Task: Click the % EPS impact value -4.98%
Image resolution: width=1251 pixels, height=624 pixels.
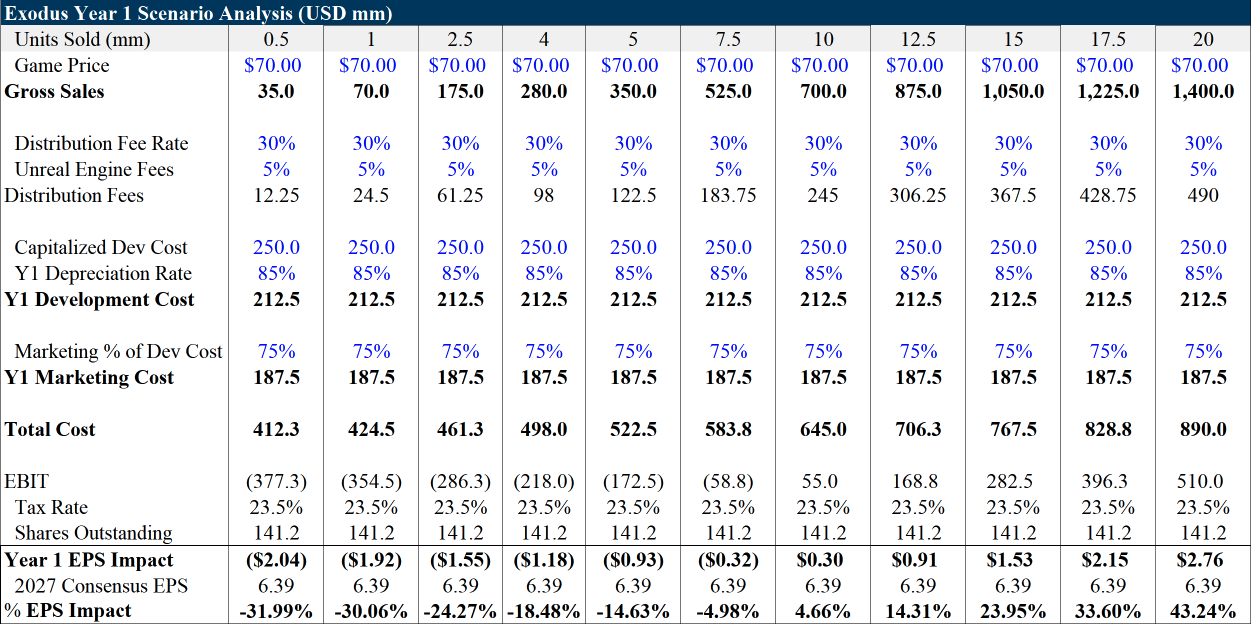Action: [728, 611]
